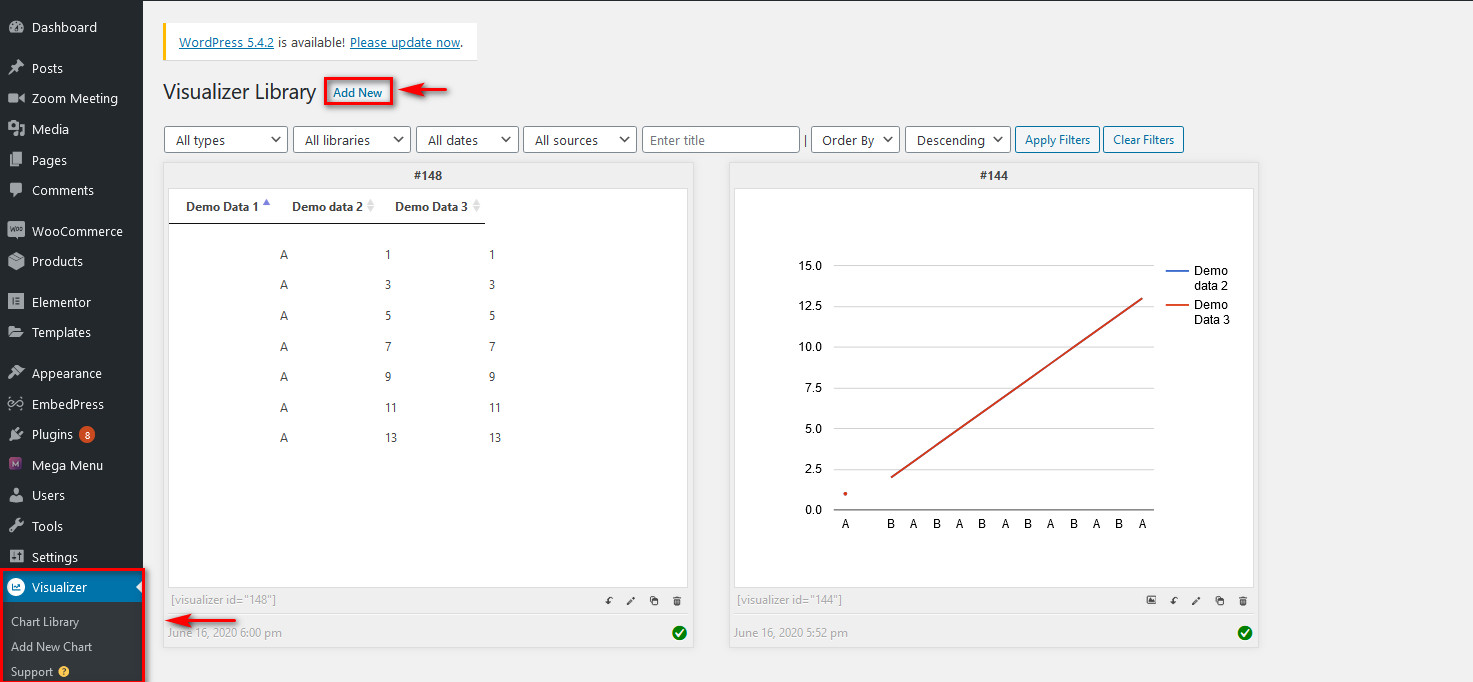The height and width of the screenshot is (682, 1473).
Task: Click the Zoom Meeting camera icon
Action: pyautogui.click(x=16, y=98)
